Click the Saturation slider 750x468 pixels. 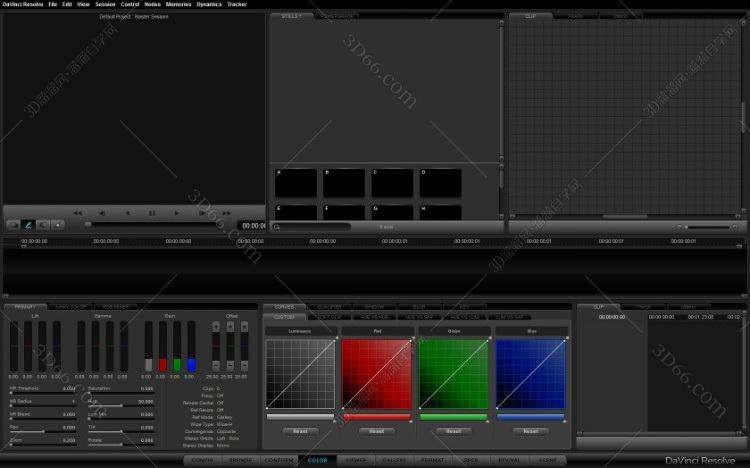click(x=121, y=393)
